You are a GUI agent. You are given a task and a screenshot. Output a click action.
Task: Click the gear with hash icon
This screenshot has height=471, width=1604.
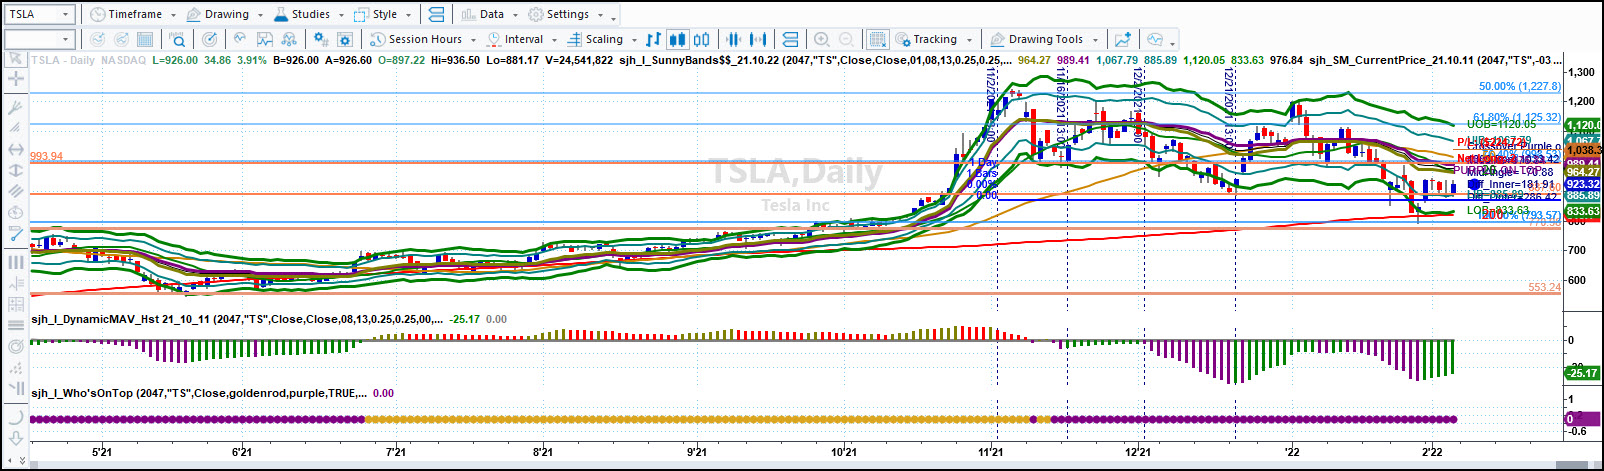tap(320, 40)
